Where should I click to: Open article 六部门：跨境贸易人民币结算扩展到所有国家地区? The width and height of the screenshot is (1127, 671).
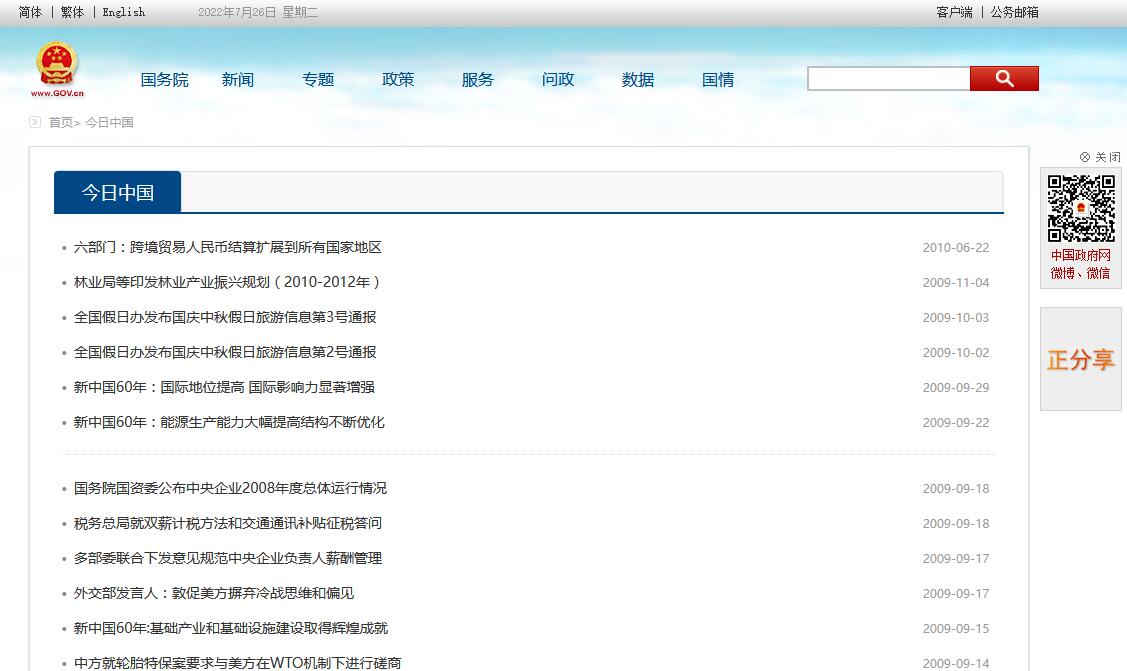pos(227,247)
